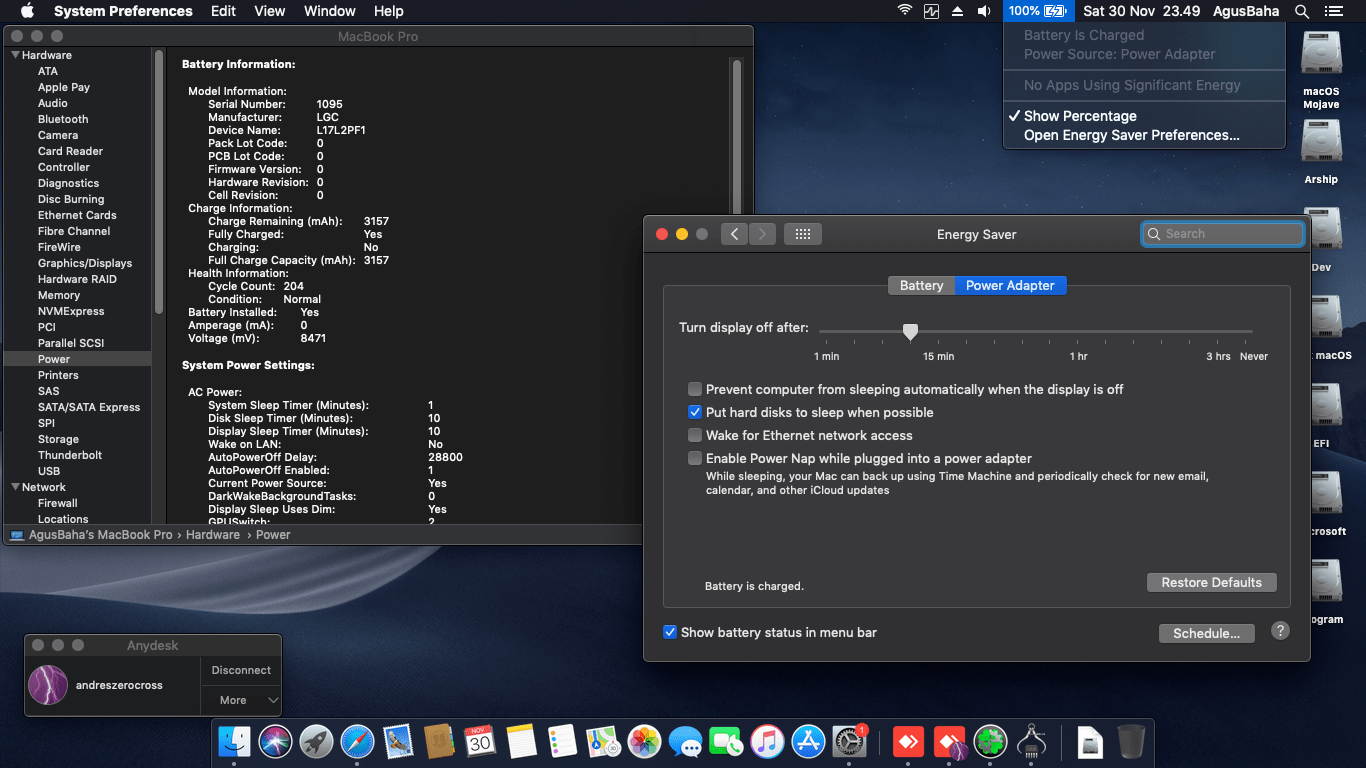Open the Apple menu
Screen dimensions: 1366x768
[x=27, y=11]
